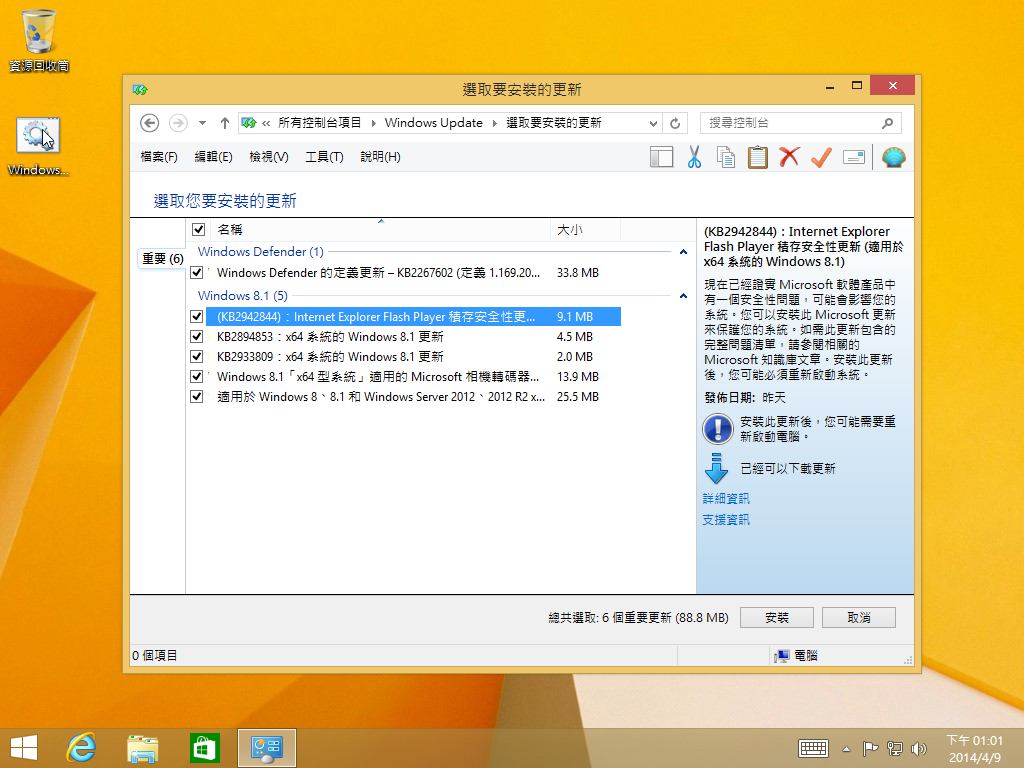Open the 工具(T) menu
This screenshot has height=768, width=1024.
pyautogui.click(x=324, y=157)
